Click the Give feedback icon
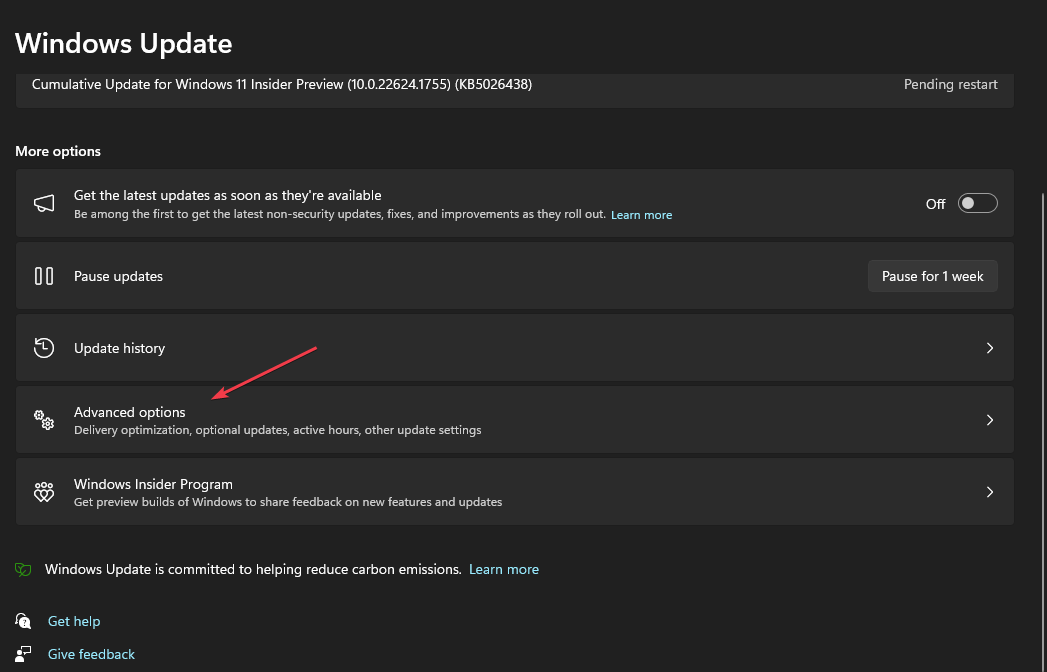 pyautogui.click(x=23, y=654)
